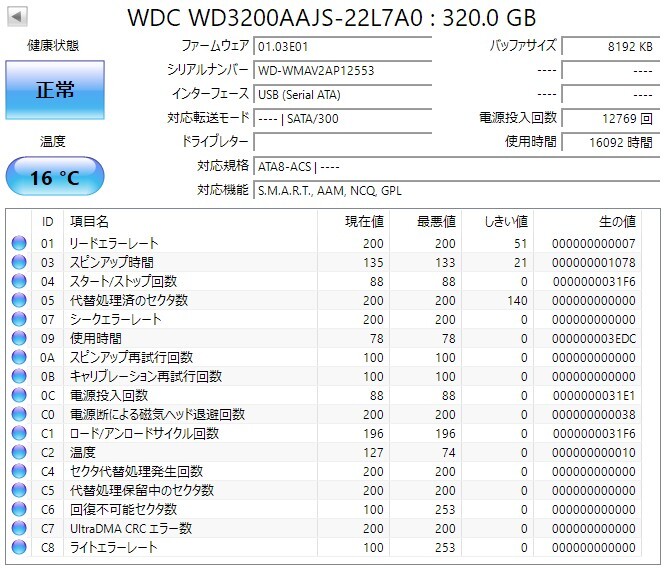665x568 pixels.
Task: Click the buffer size value 8192 KB
Action: (x=611, y=46)
